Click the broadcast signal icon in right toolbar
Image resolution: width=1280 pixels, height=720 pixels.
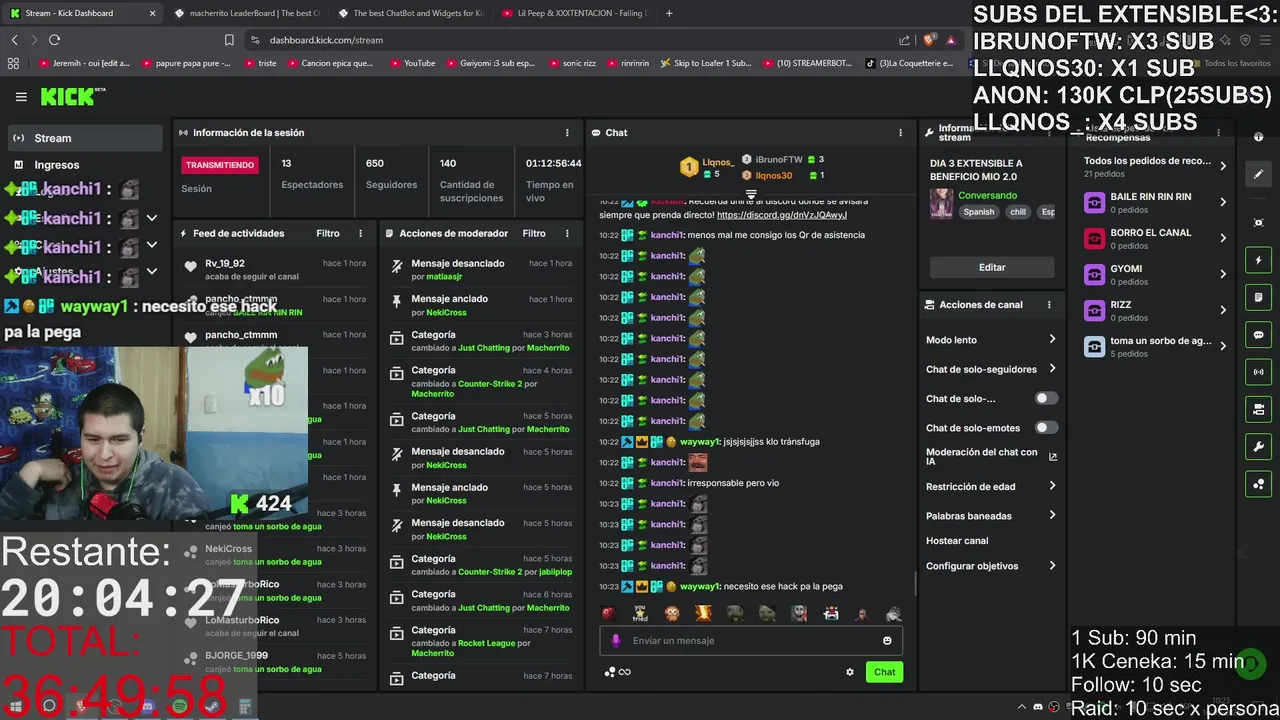(x=1259, y=372)
